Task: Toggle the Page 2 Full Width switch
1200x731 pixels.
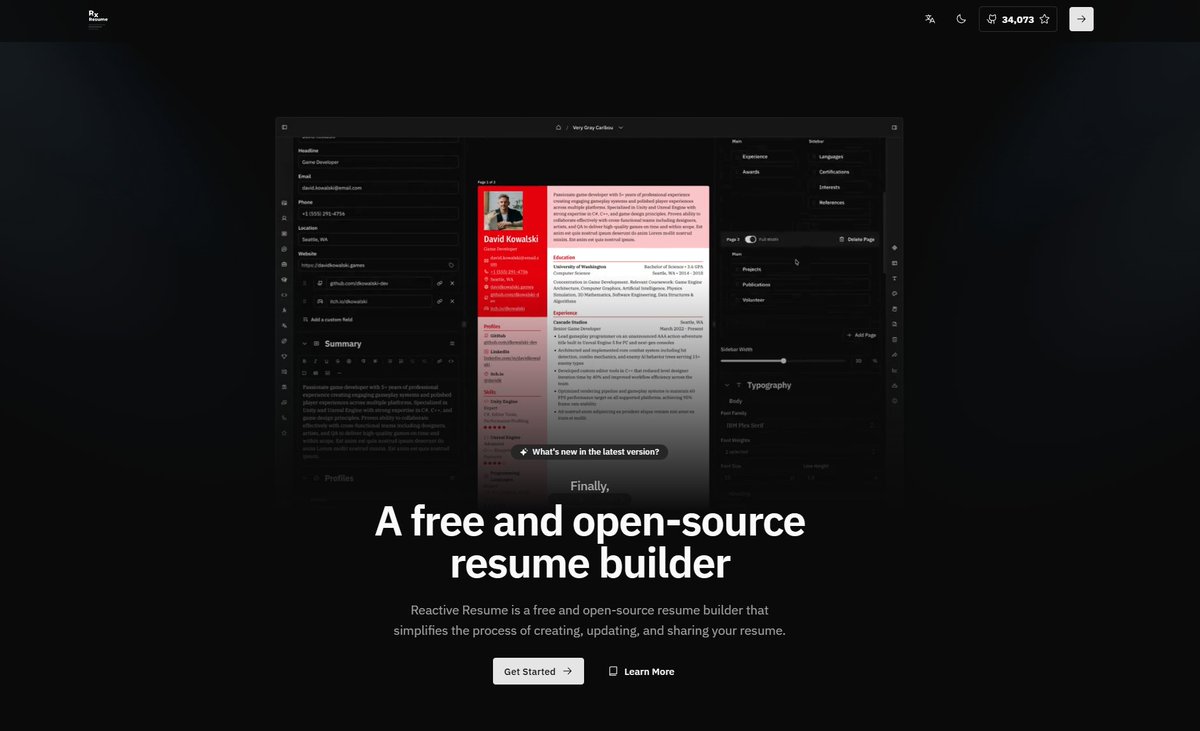Action: coord(750,239)
